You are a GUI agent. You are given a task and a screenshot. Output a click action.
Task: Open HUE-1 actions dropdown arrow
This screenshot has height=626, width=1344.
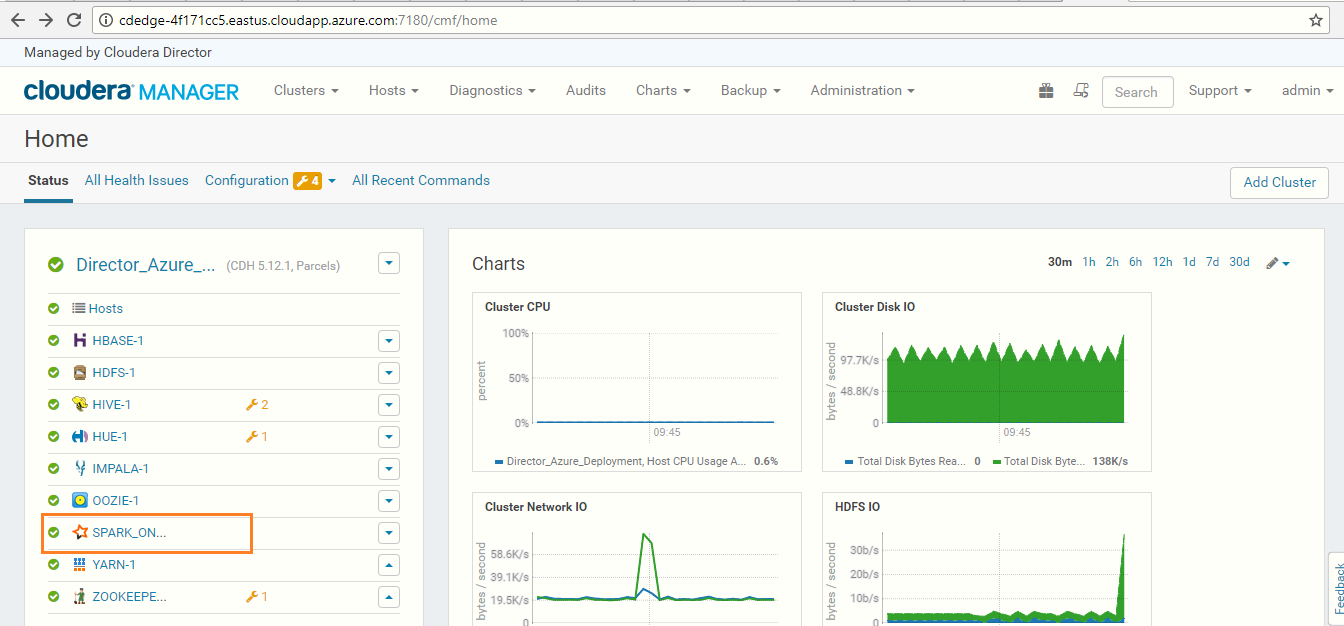click(389, 437)
